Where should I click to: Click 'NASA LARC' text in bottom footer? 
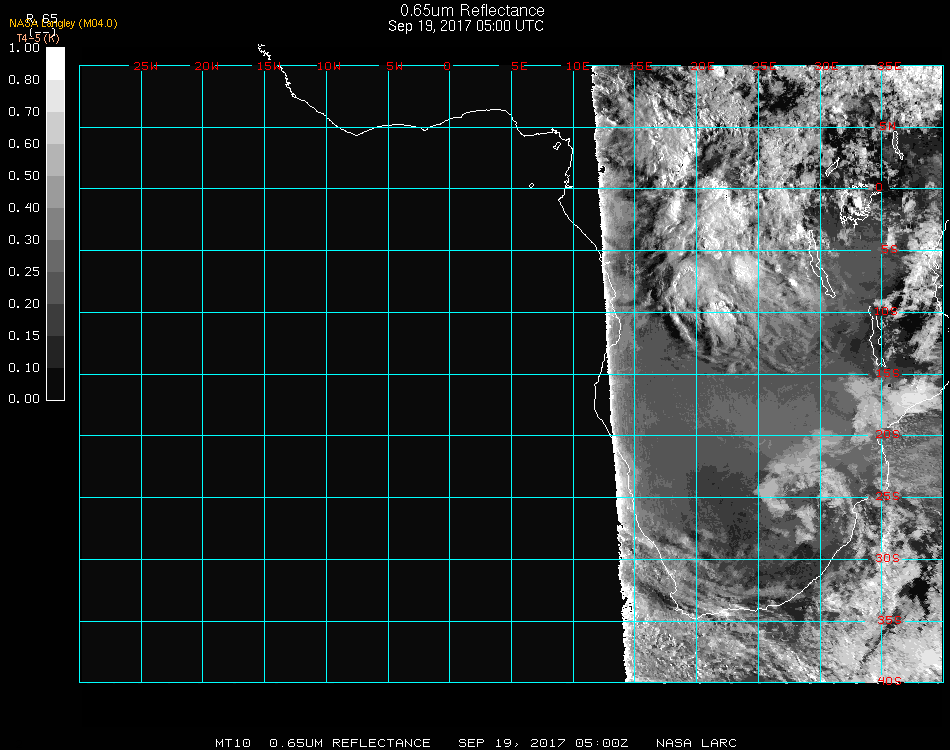[696, 743]
